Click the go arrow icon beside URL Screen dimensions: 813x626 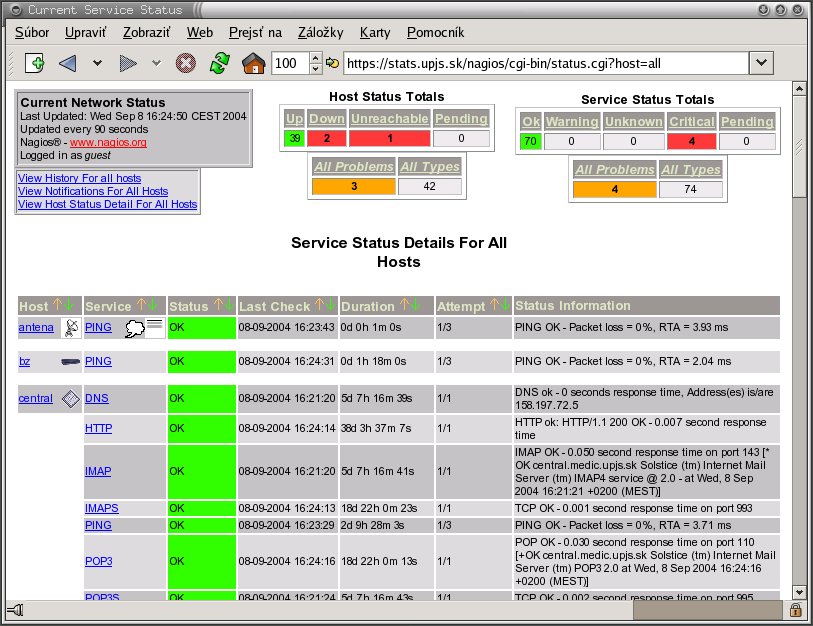pyautogui.click(x=332, y=63)
